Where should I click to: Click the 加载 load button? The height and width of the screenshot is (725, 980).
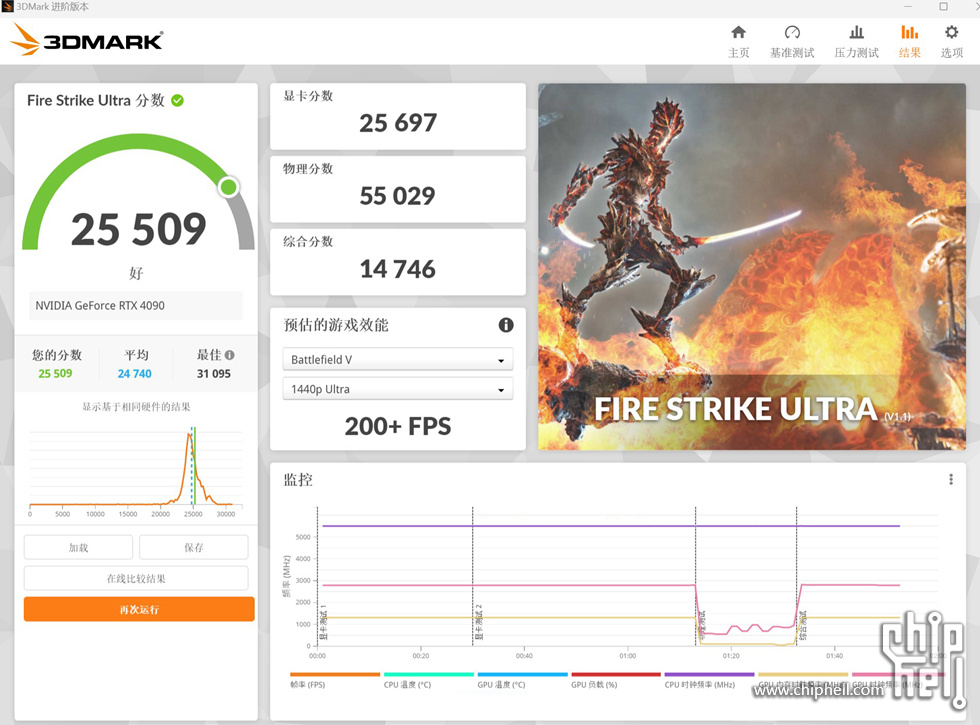click(x=78, y=547)
